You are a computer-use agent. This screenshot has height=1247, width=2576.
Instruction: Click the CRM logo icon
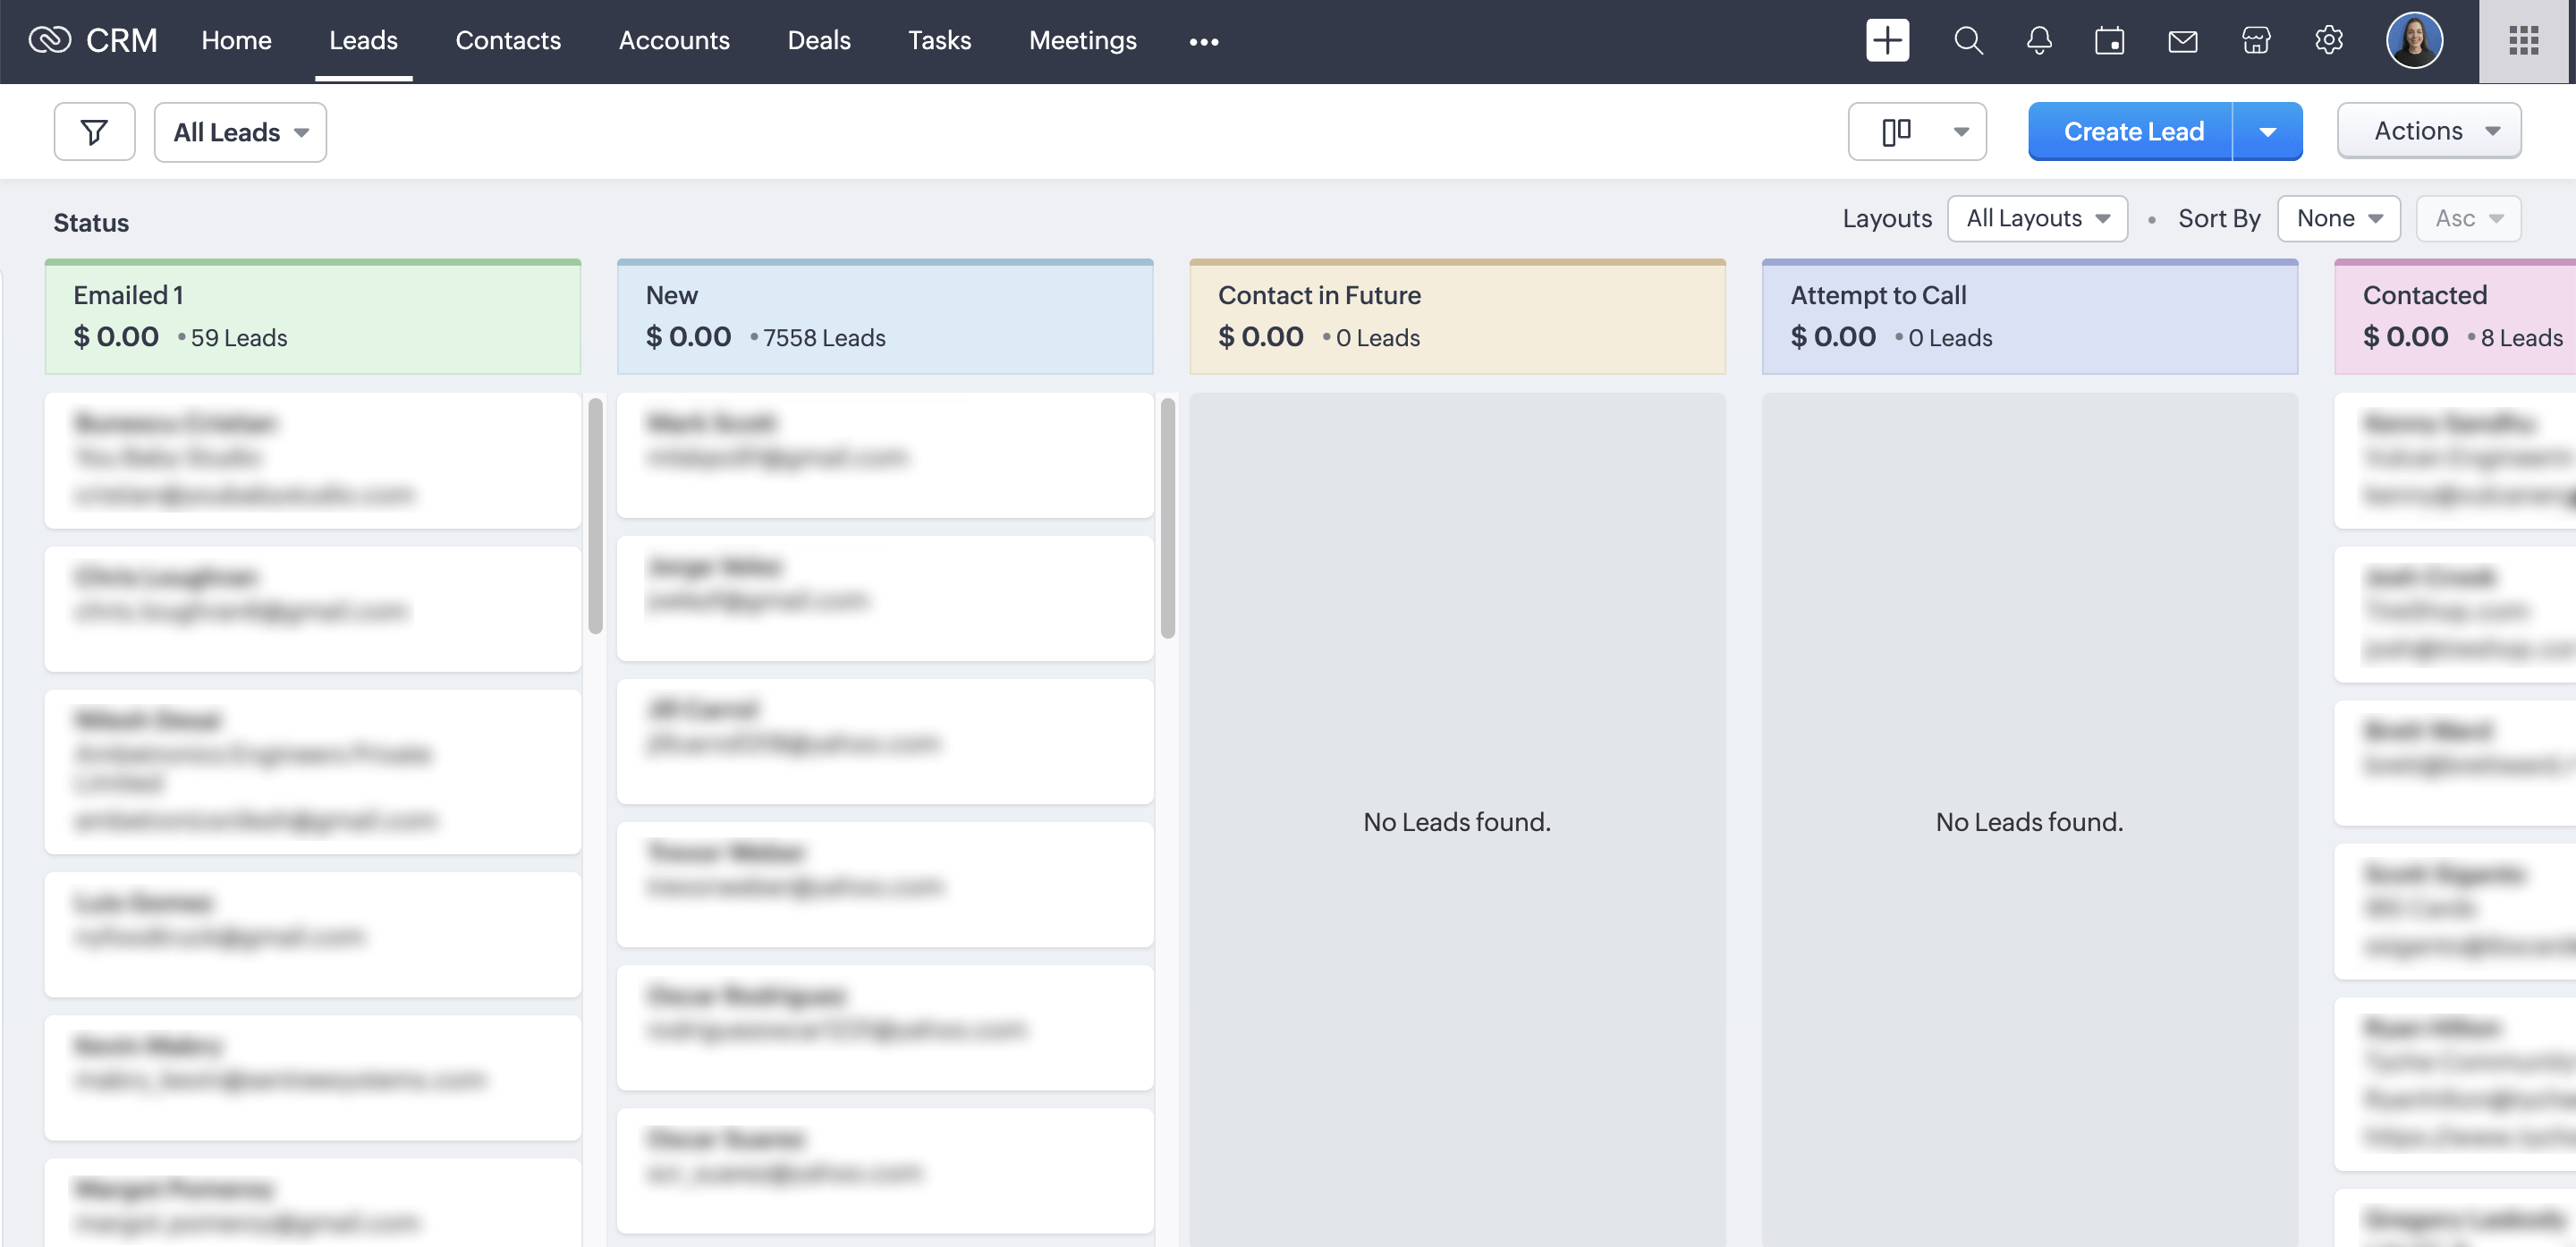[x=50, y=40]
